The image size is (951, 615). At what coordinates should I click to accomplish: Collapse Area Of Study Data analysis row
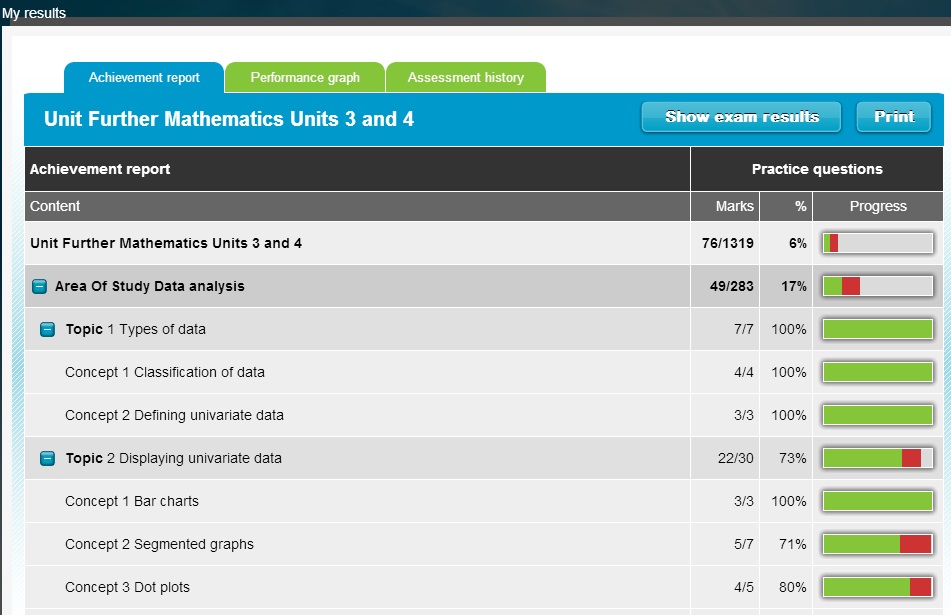click(x=39, y=287)
